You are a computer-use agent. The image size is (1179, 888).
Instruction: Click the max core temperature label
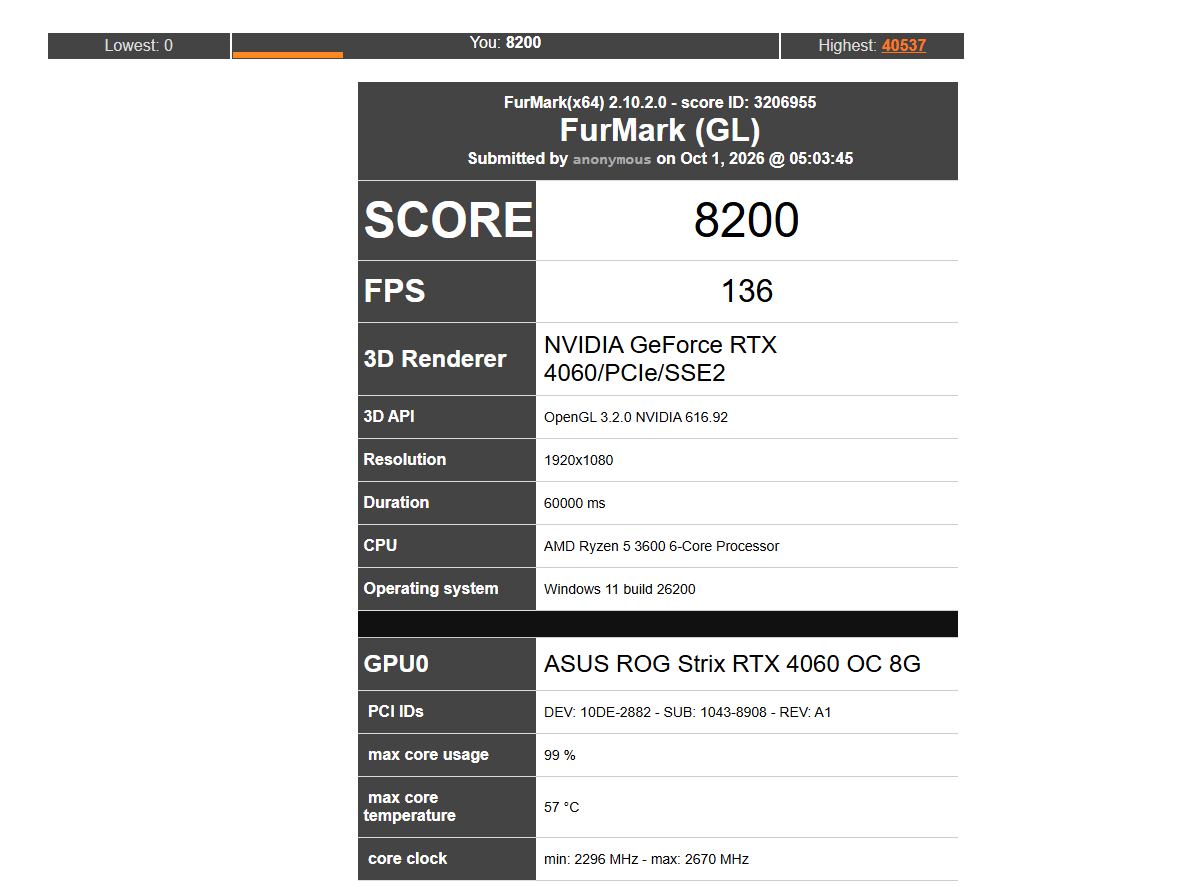tap(410, 807)
